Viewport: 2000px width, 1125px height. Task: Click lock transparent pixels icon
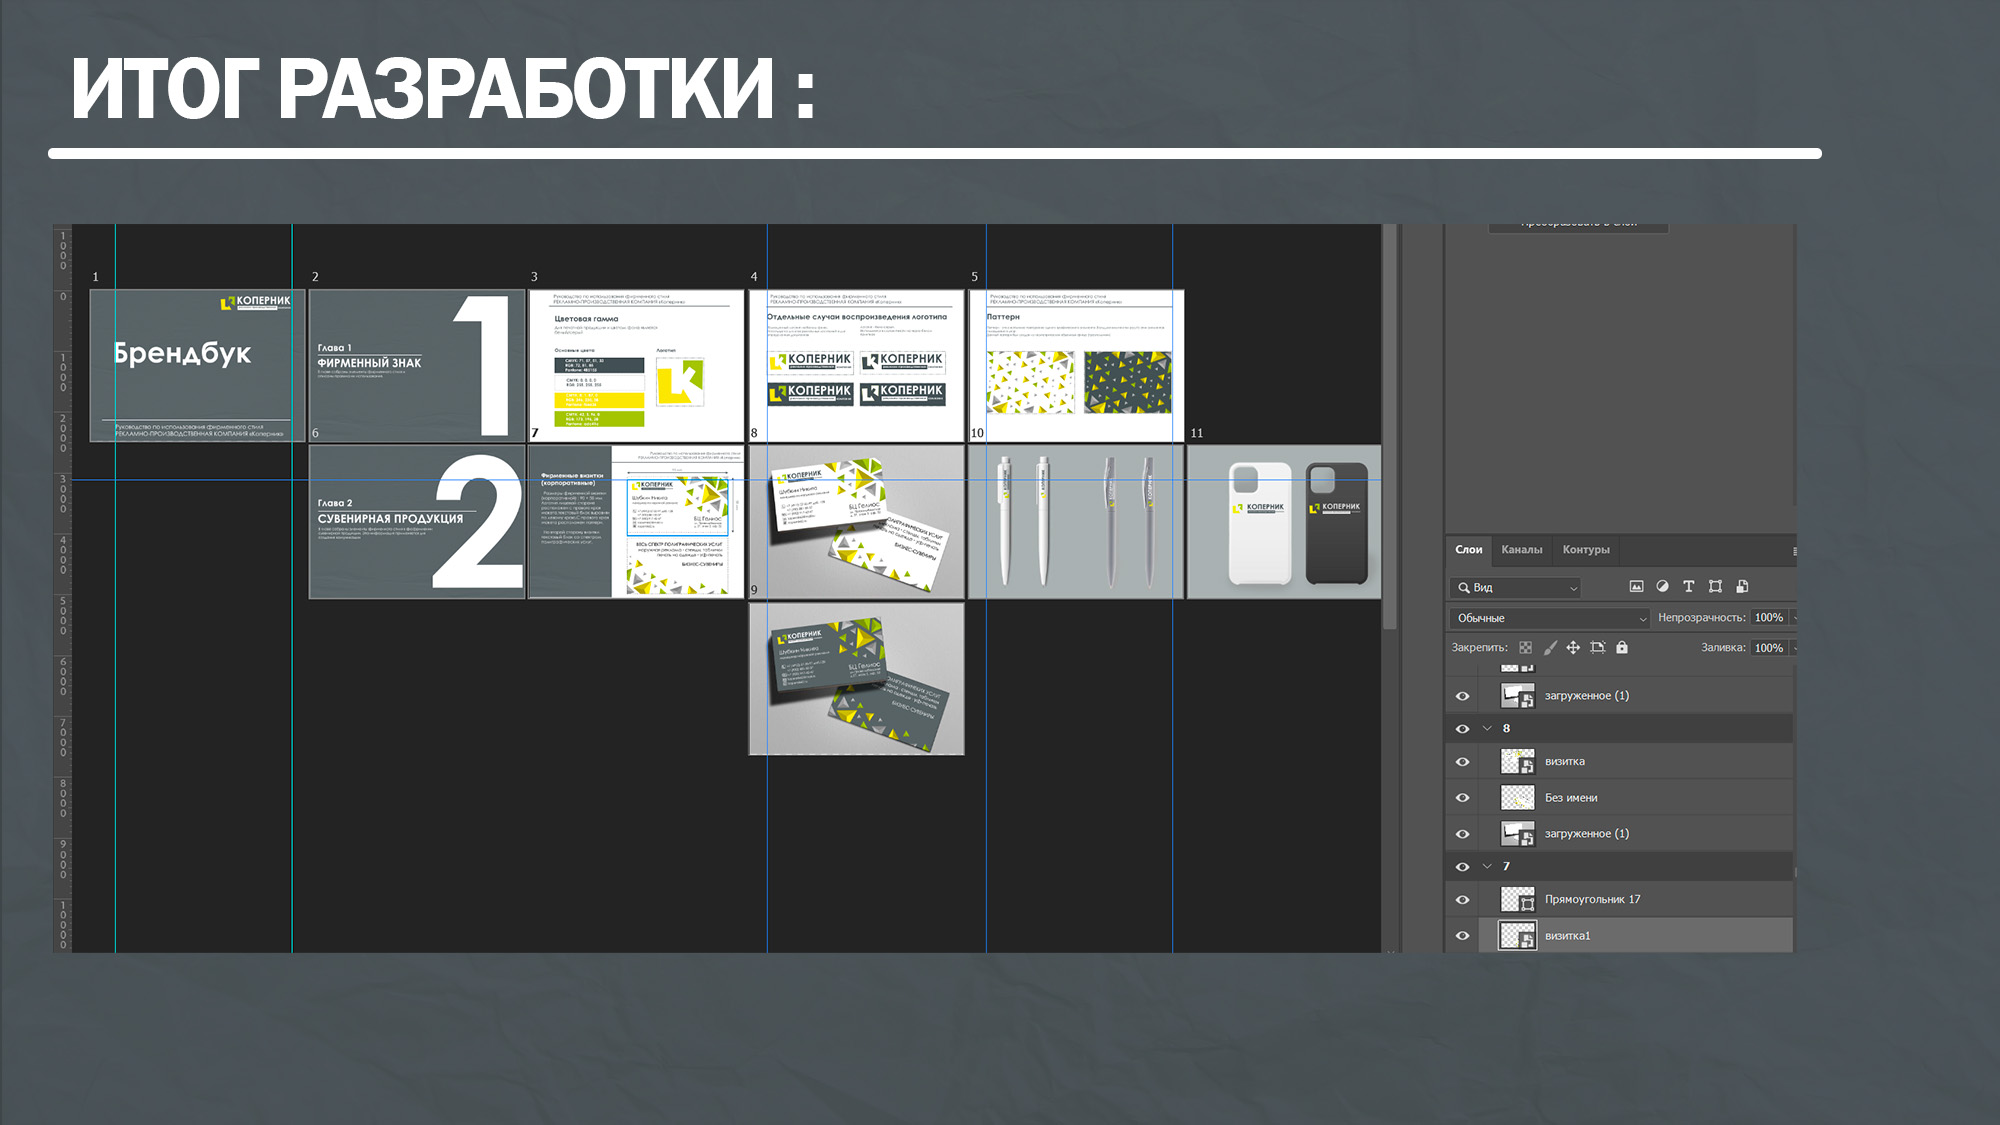(x=1525, y=648)
